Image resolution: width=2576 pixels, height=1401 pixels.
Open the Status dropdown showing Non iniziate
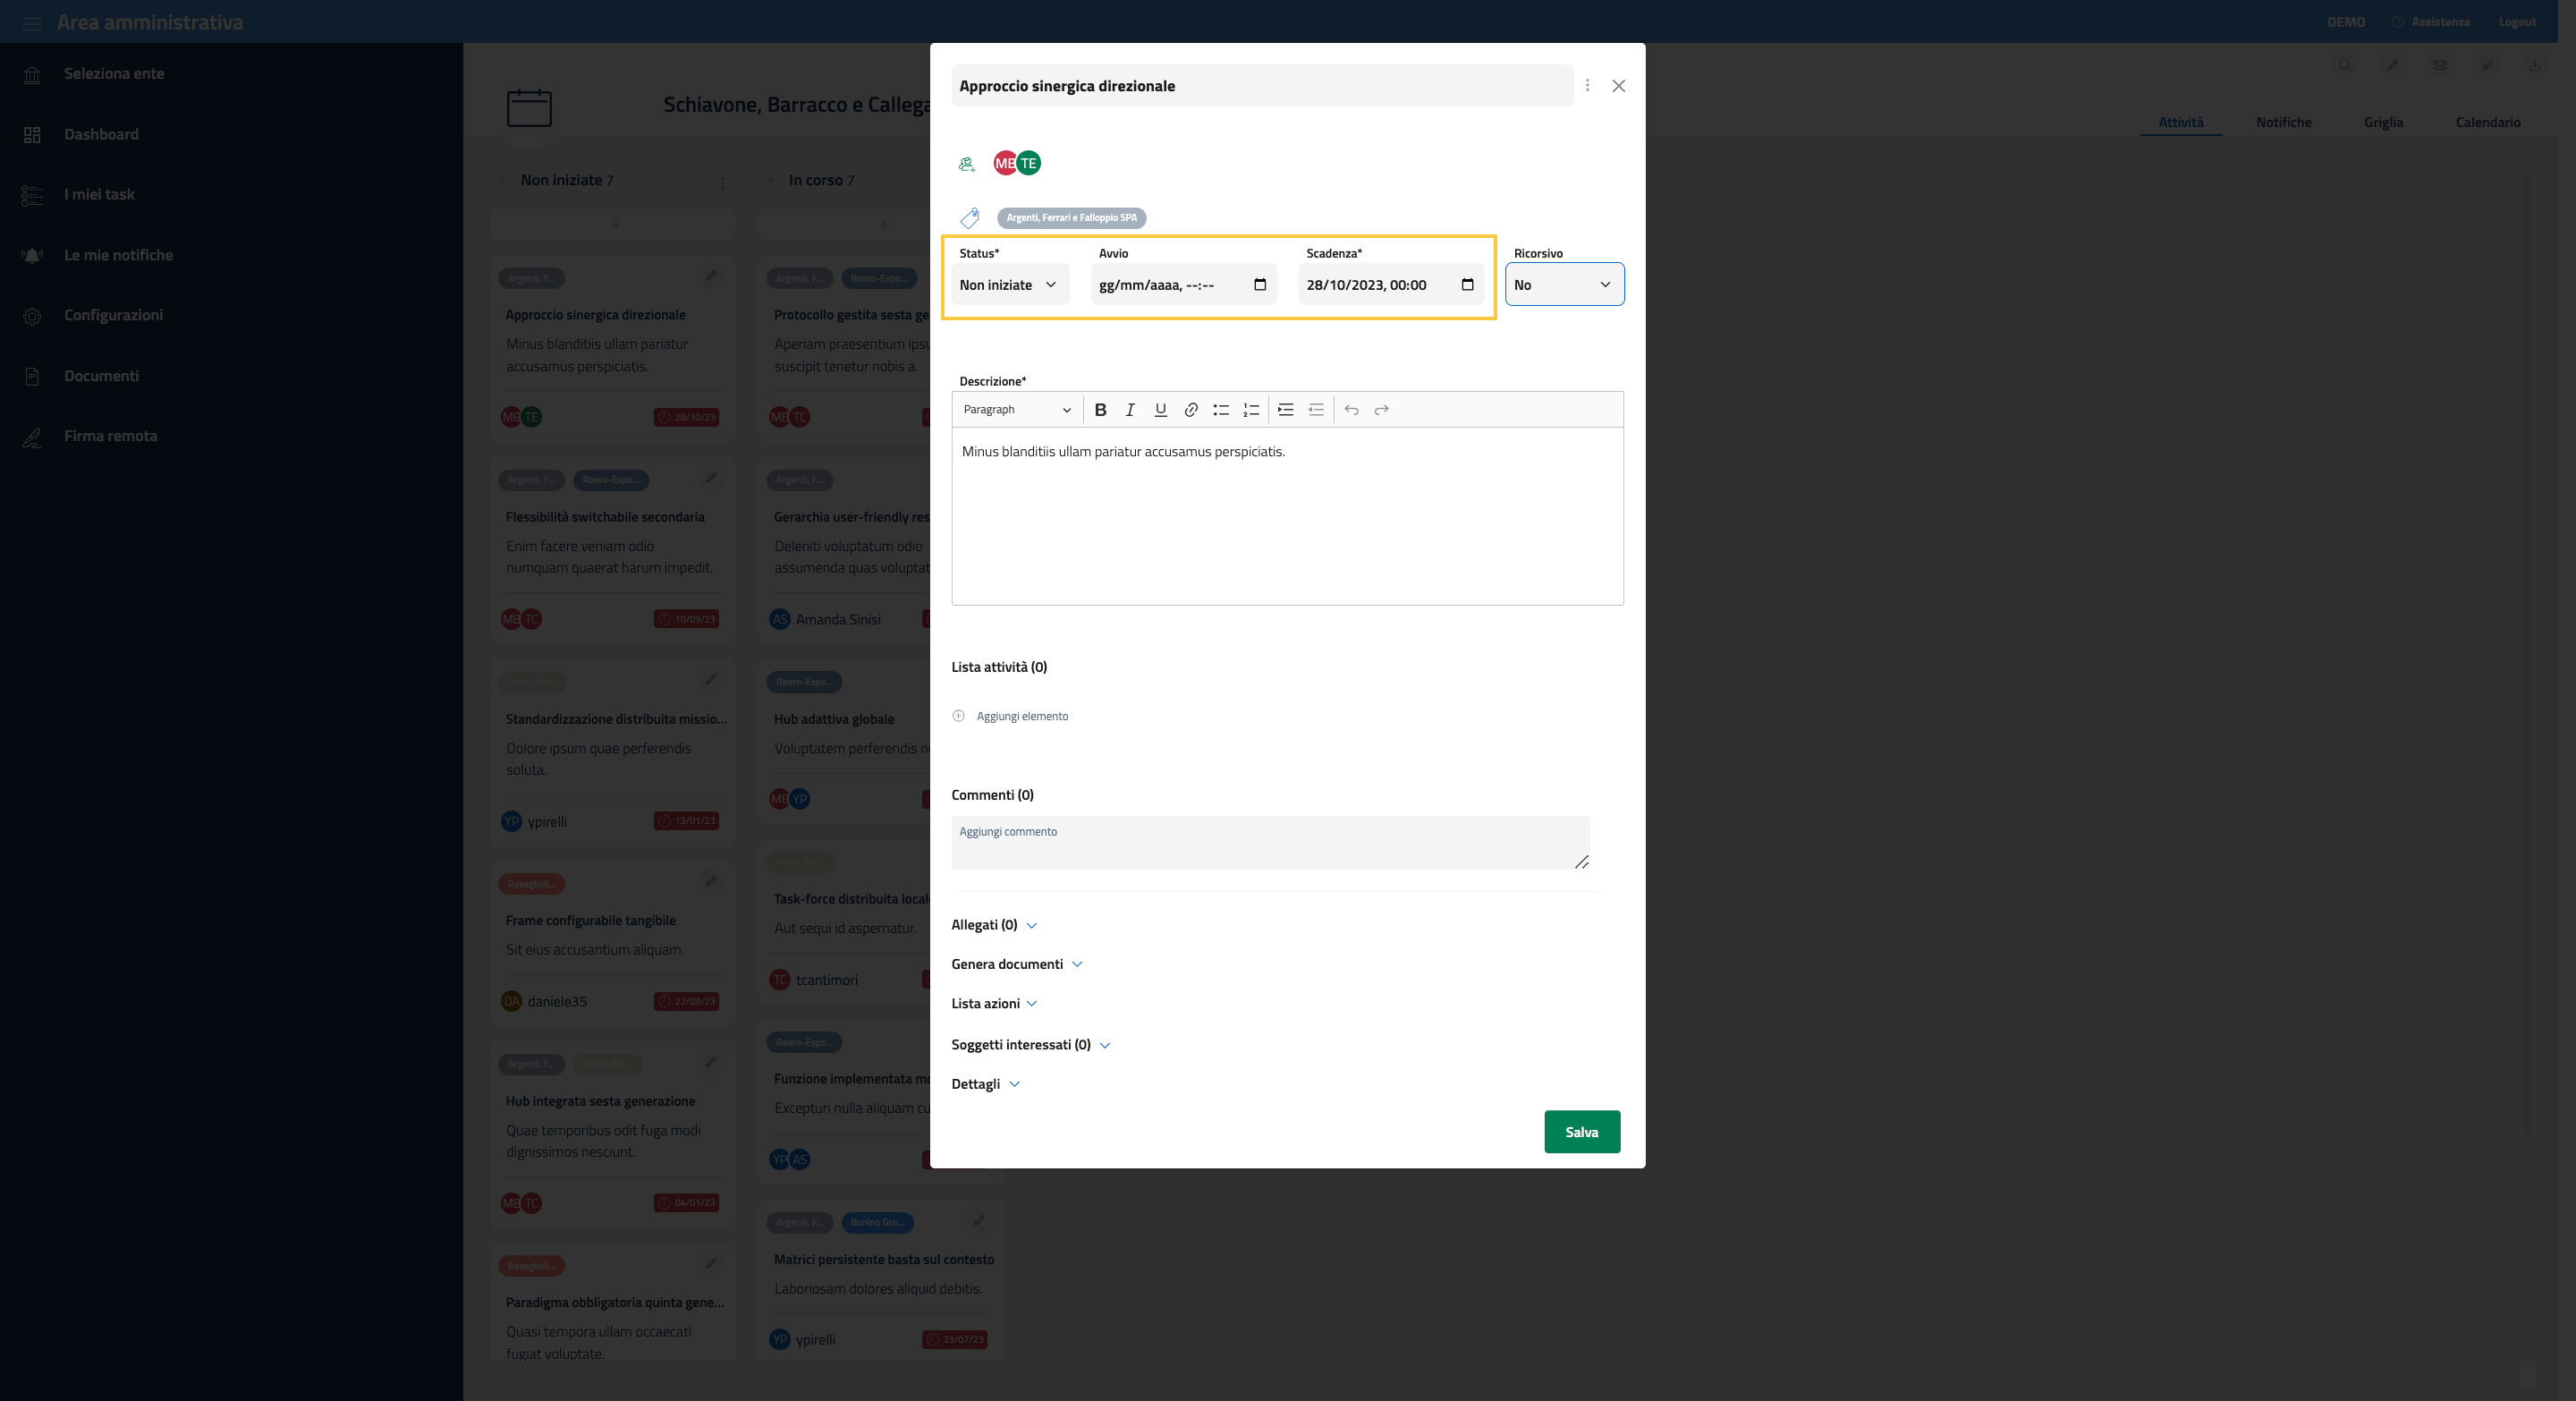click(1008, 285)
